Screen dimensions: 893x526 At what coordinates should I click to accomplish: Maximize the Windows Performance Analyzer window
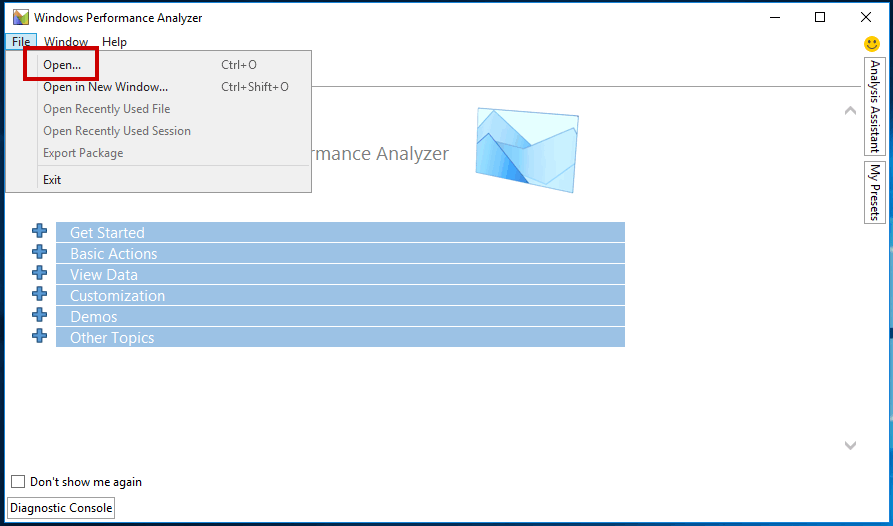click(x=820, y=18)
